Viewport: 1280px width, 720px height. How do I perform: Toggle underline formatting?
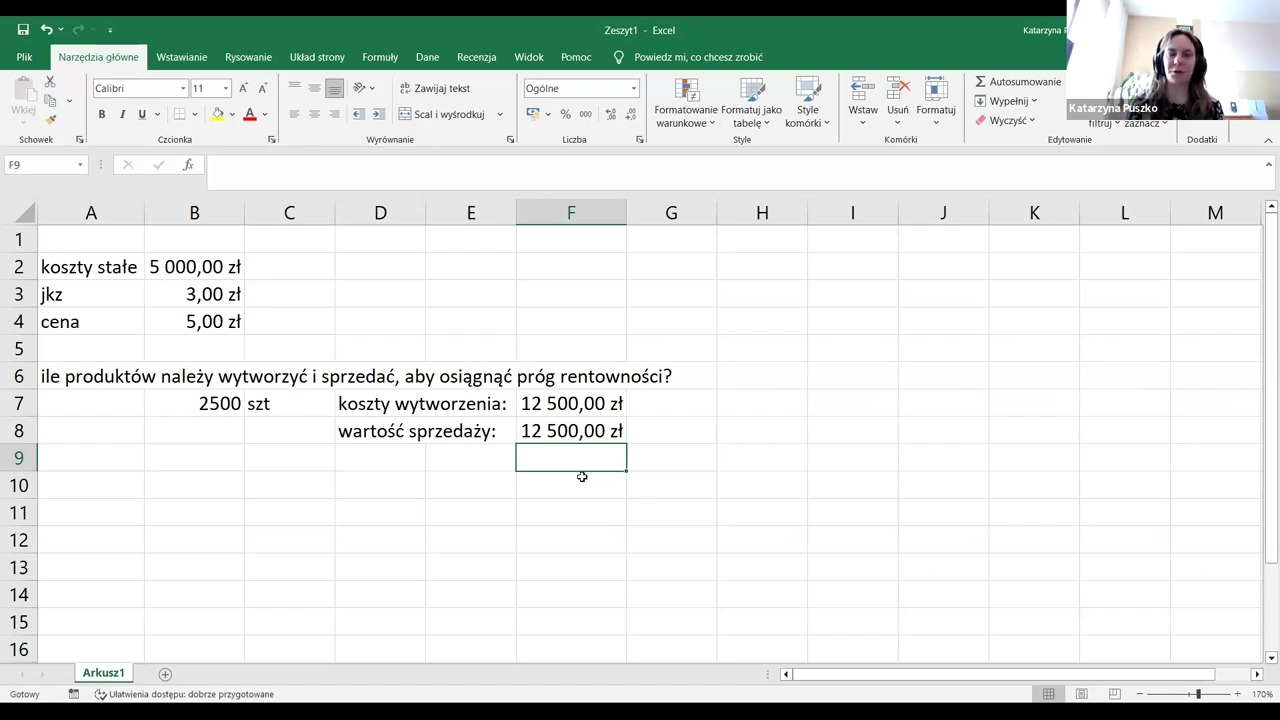[142, 114]
